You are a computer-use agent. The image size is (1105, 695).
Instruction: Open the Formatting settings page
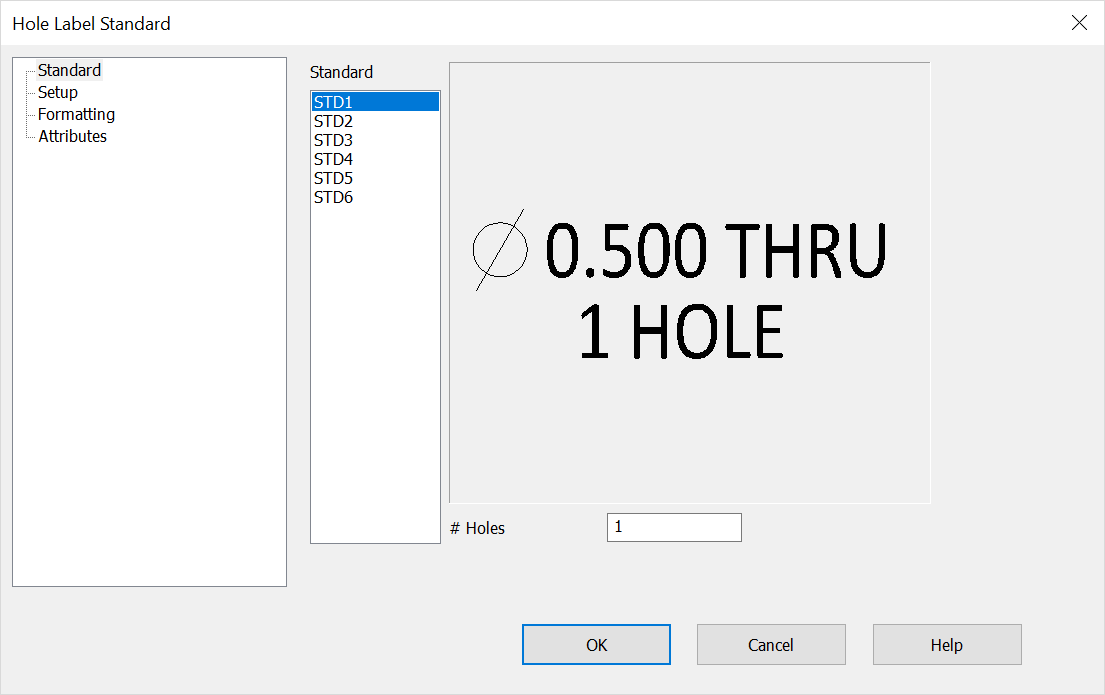click(76, 114)
